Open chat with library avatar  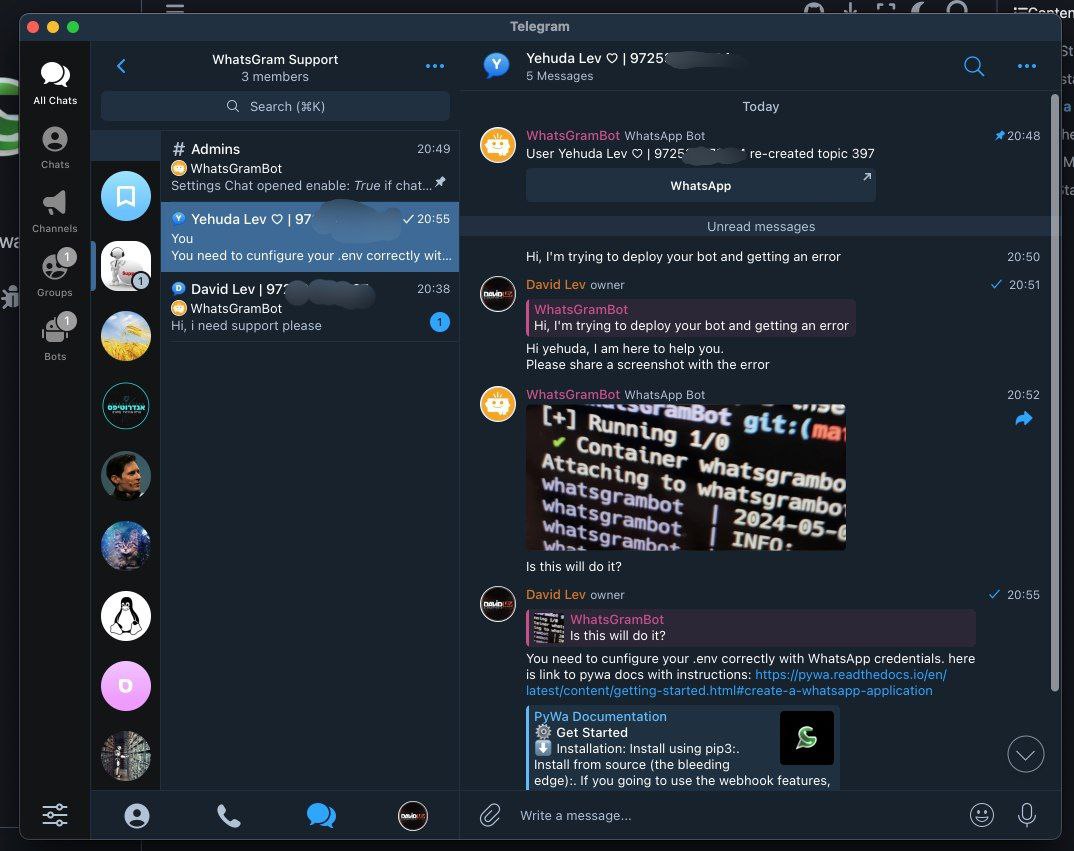[126, 755]
